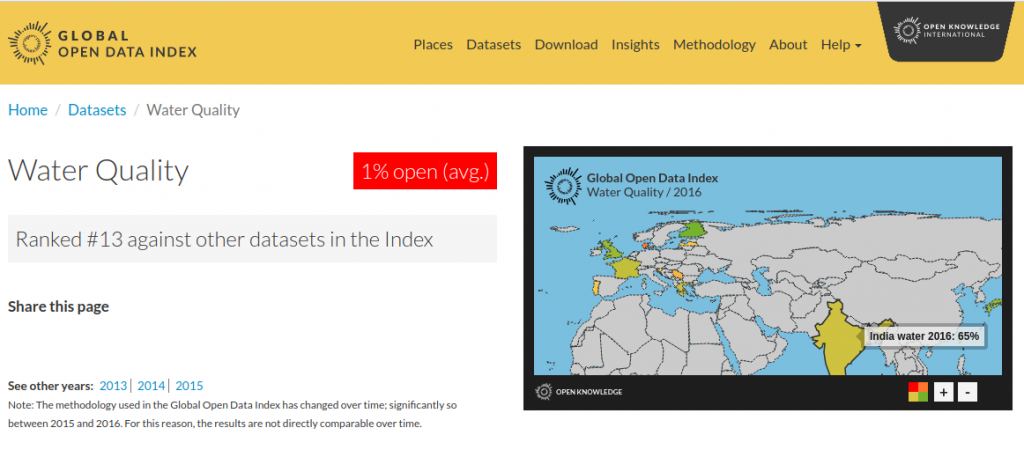The image size is (1024, 450).
Task: Click the See other years label
Action: point(50,385)
